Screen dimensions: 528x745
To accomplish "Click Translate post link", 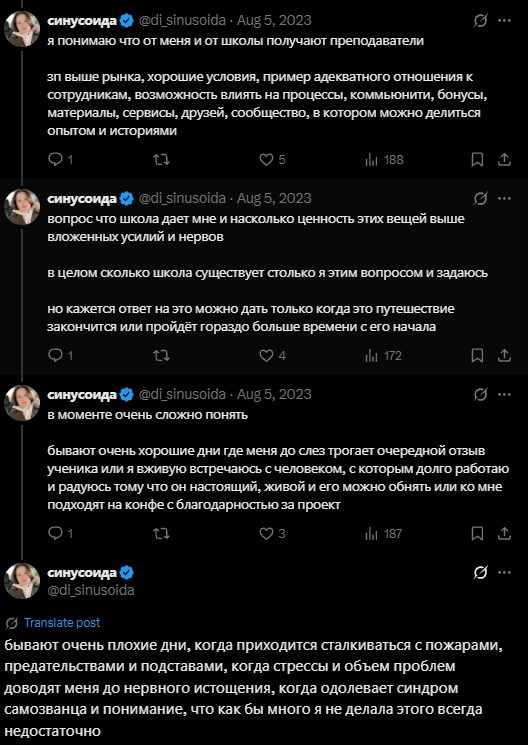I will click(x=62, y=623).
